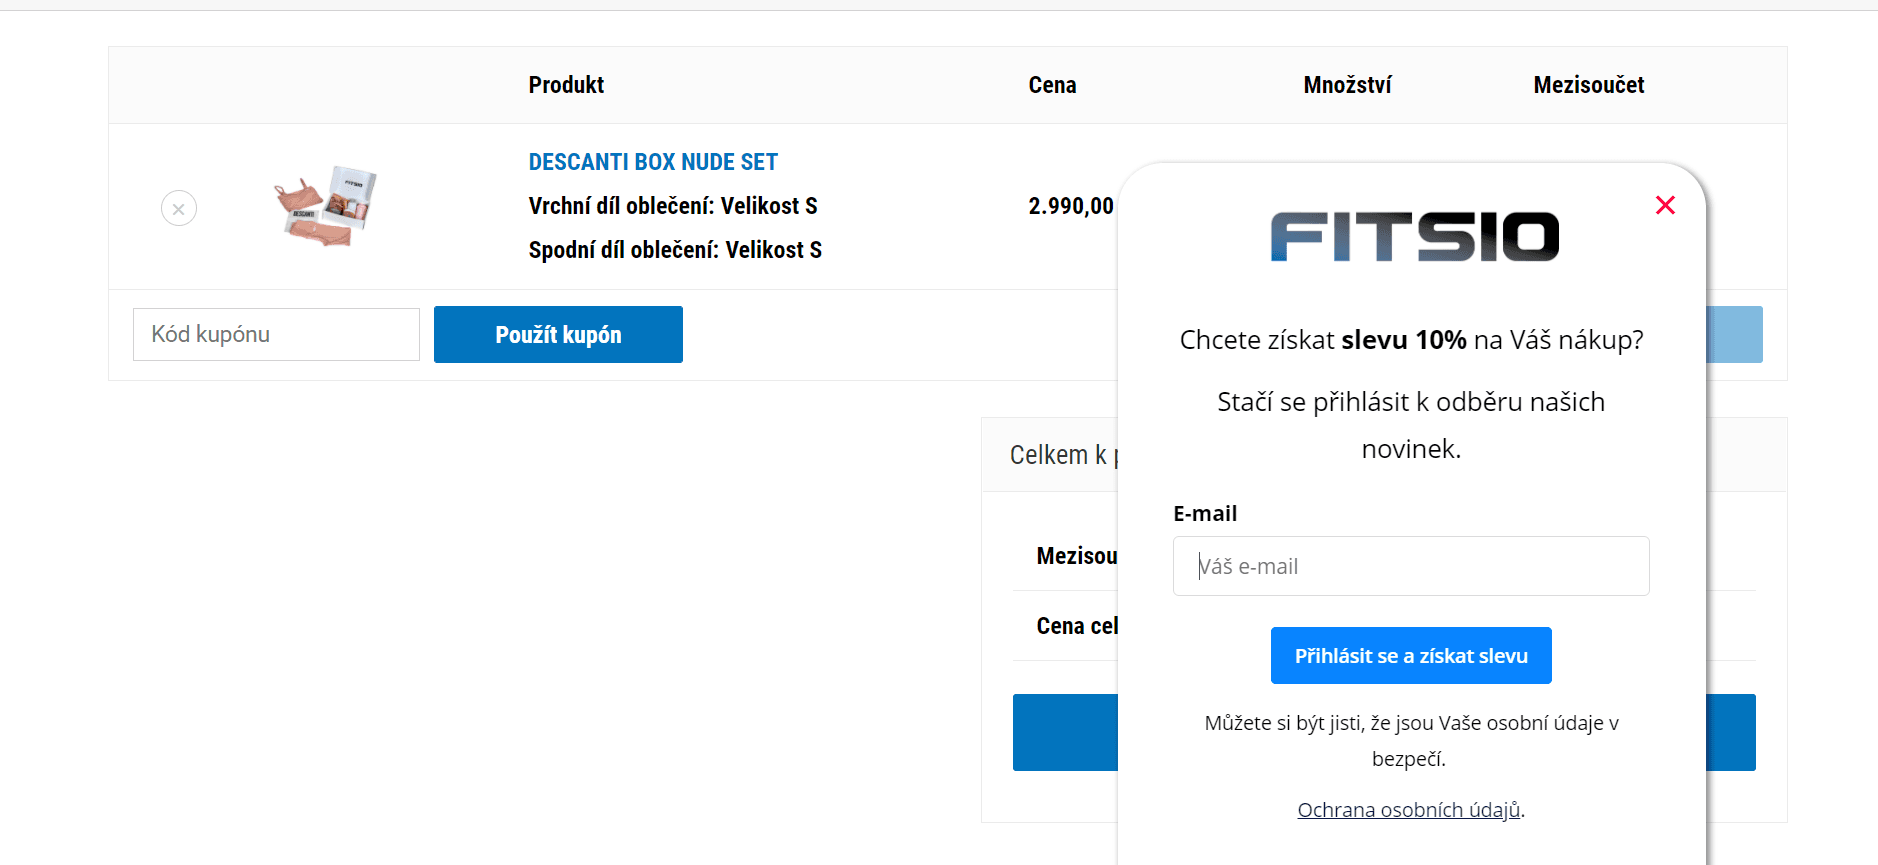This screenshot has width=1878, height=865.
Task: Click Vrchní díl oblečení size text
Action: 673,206
